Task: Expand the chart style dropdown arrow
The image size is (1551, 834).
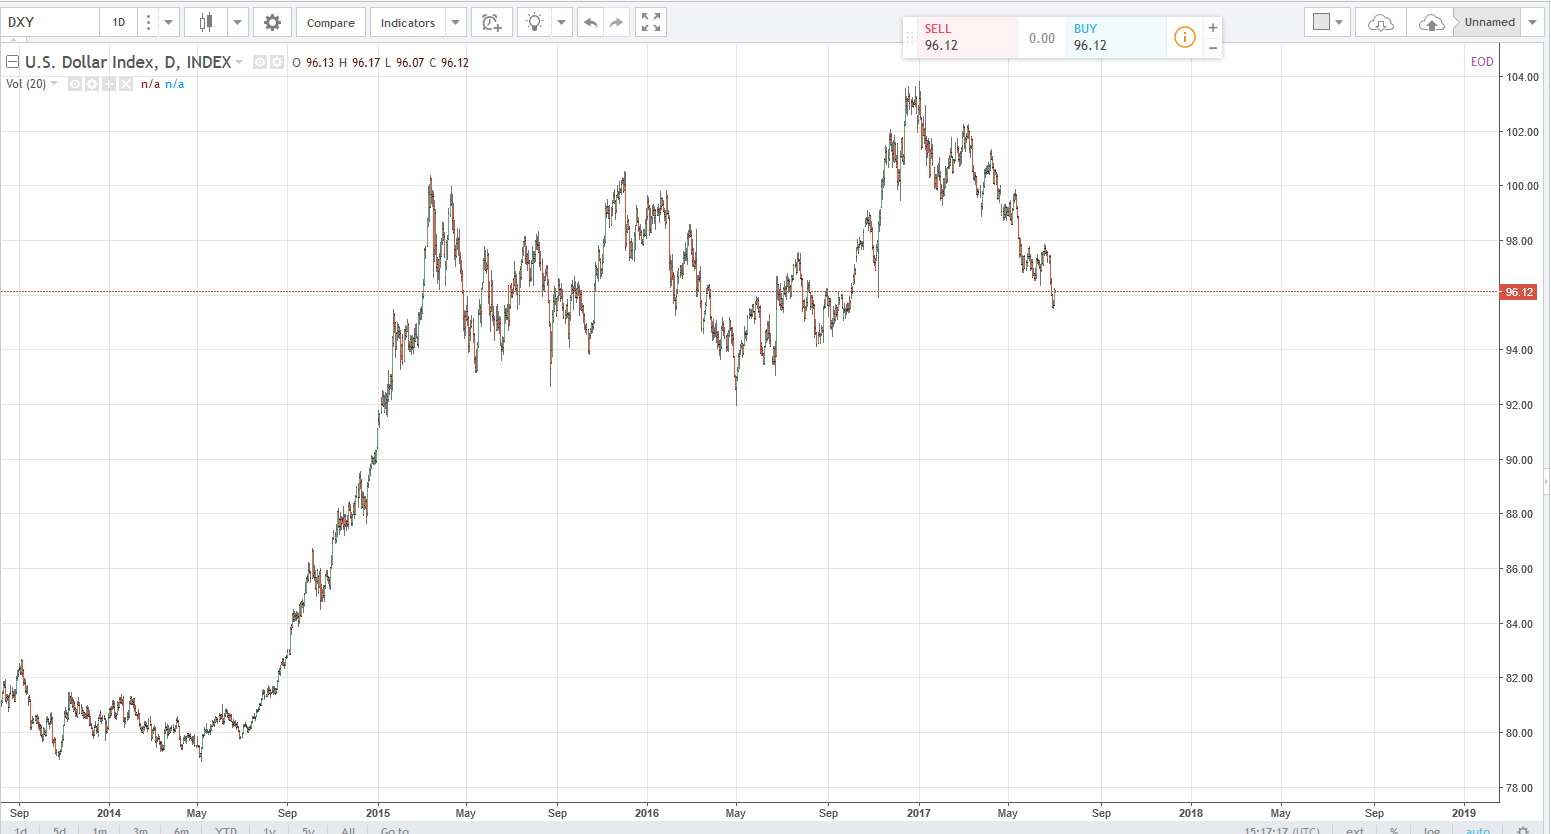Action: point(238,22)
